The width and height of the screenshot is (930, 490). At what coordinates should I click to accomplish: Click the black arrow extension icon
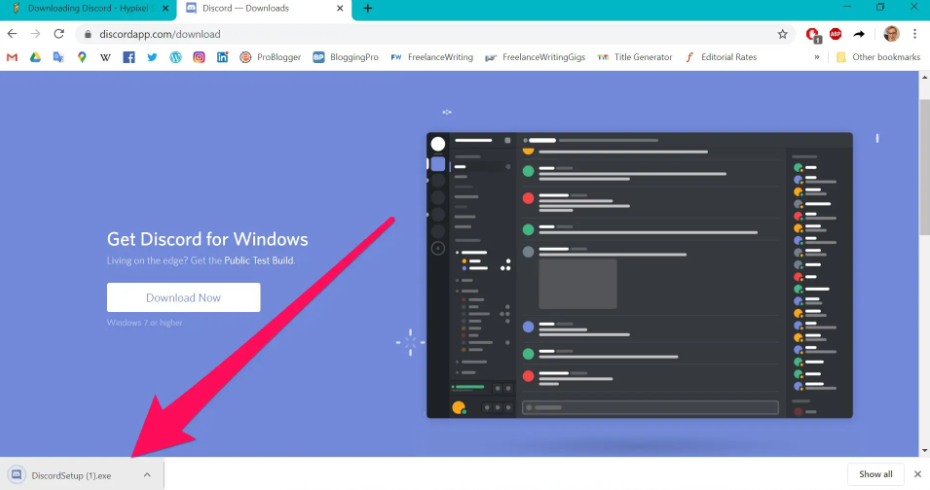click(x=859, y=34)
